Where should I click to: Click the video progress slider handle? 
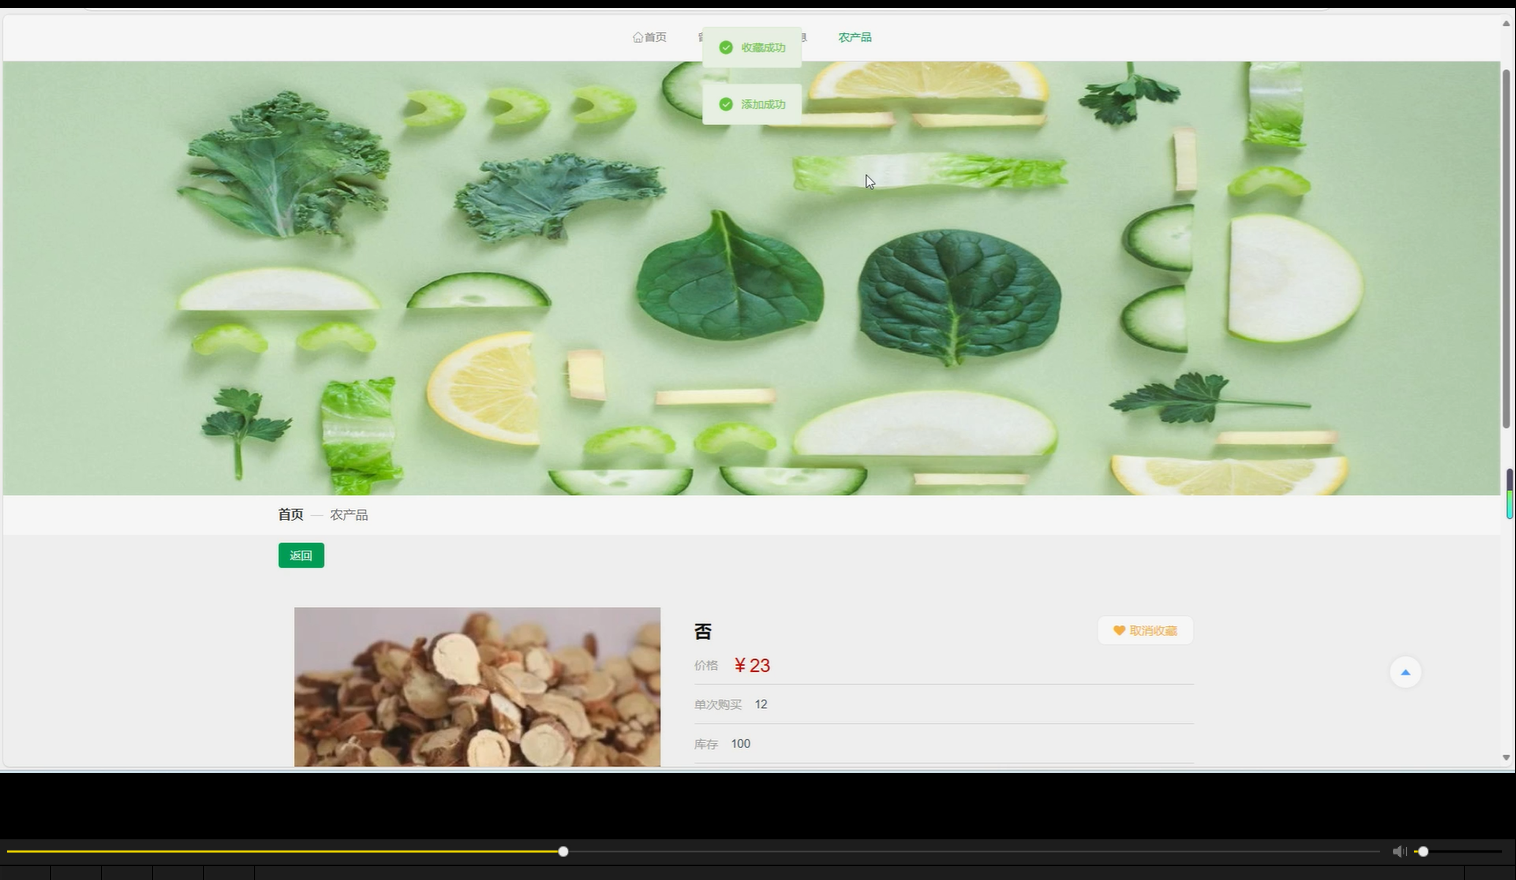coord(563,851)
